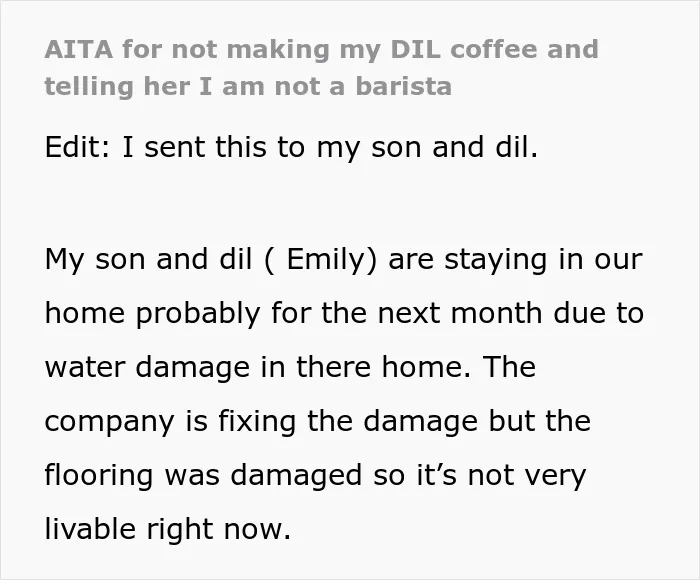The width and height of the screenshot is (700, 580).
Task: Click the word "barista" in the title
Action: point(404,86)
